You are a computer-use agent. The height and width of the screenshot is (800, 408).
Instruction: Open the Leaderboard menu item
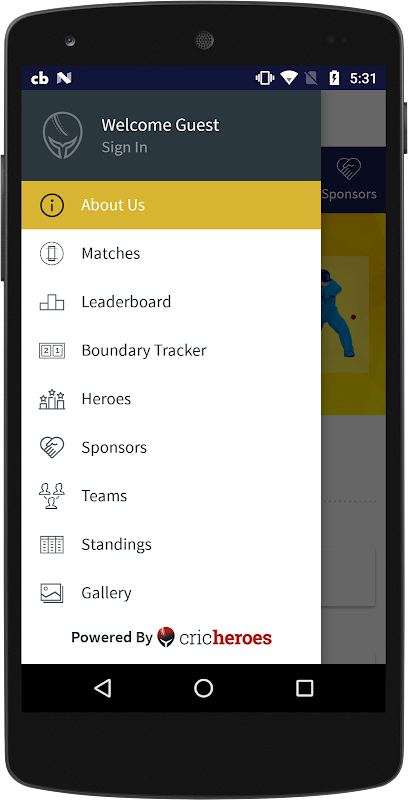click(x=171, y=302)
